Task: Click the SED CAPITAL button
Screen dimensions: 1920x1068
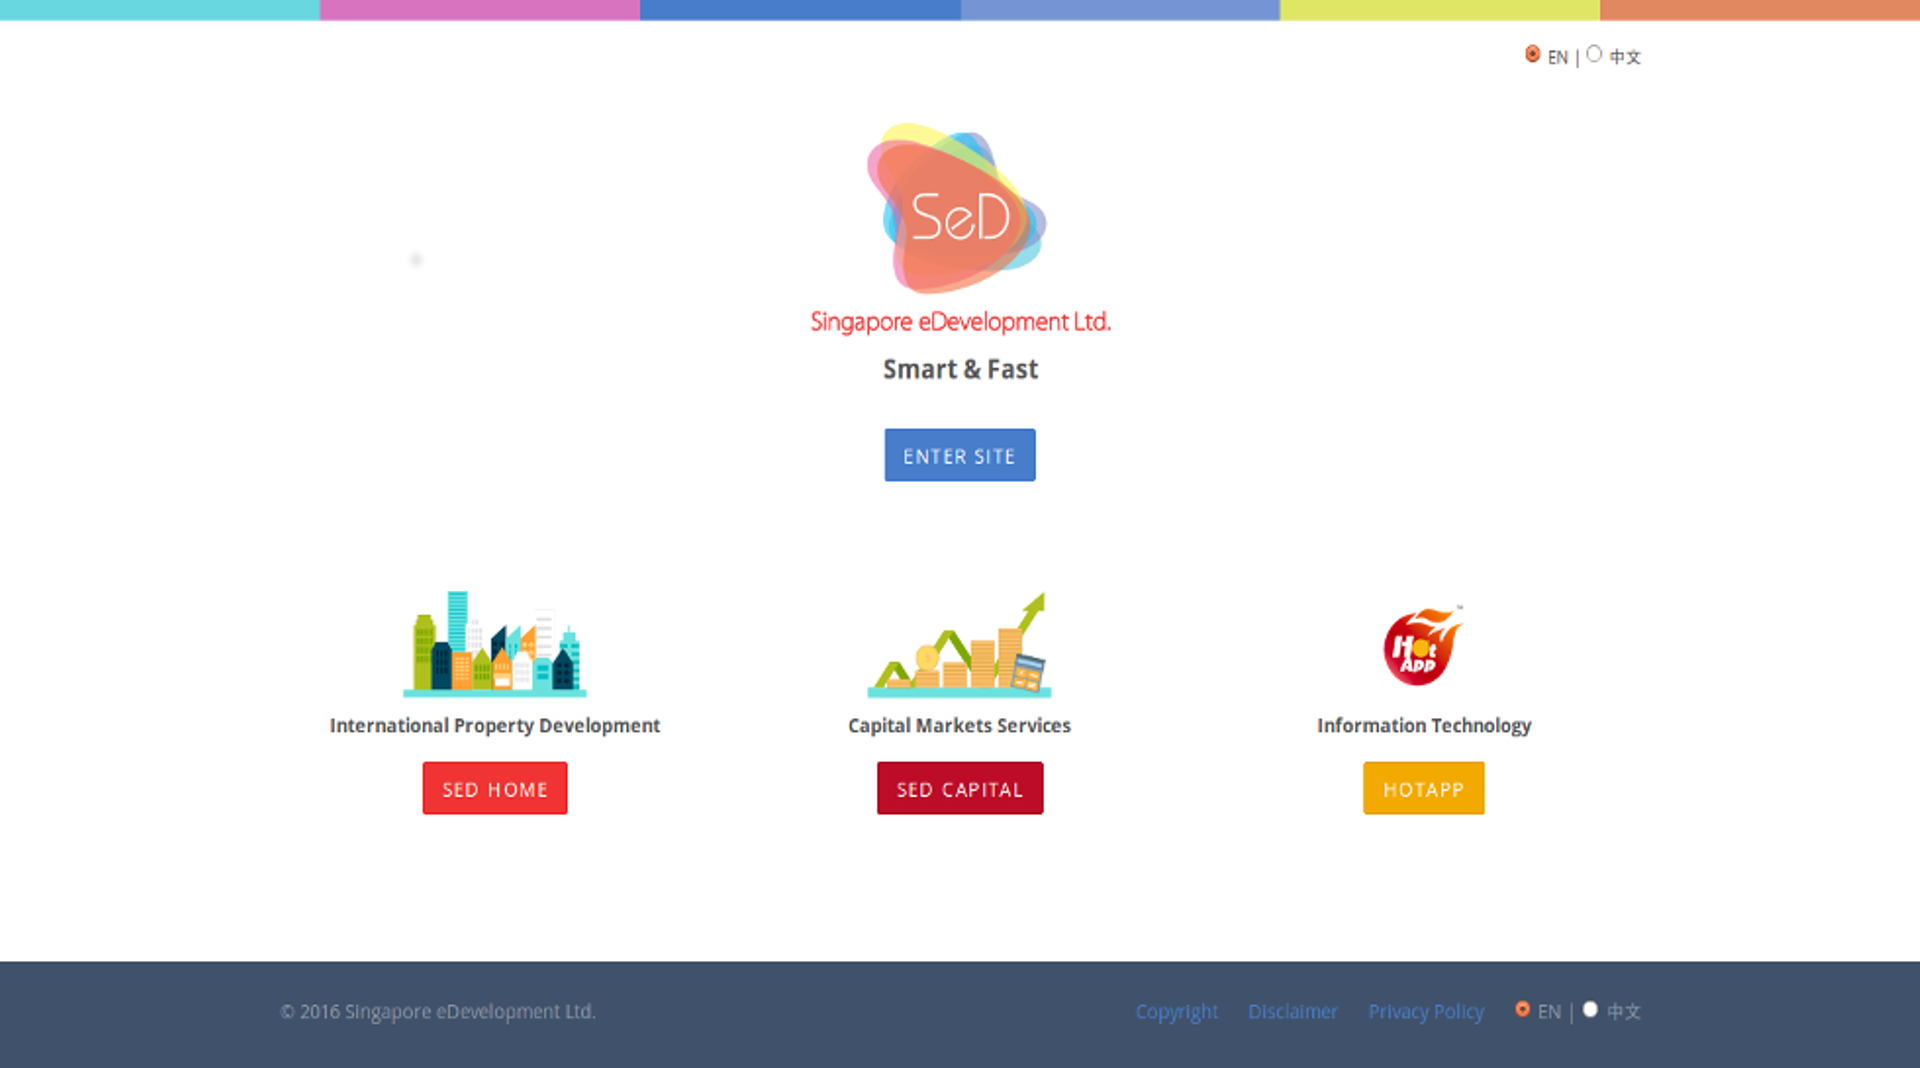Action: click(959, 788)
